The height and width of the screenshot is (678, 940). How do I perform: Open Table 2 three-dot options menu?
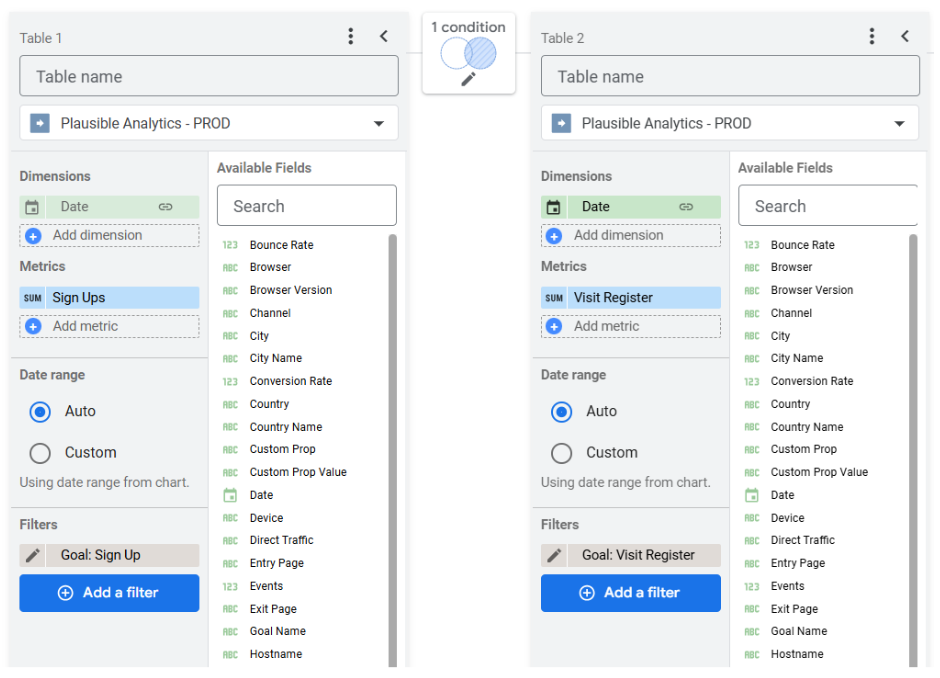pyautogui.click(x=871, y=37)
